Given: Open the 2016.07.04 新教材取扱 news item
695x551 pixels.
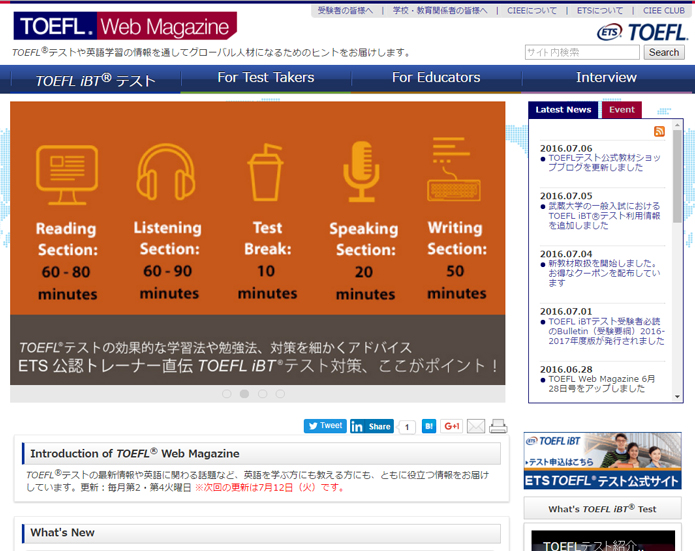Looking at the screenshot, I should tap(604, 273).
